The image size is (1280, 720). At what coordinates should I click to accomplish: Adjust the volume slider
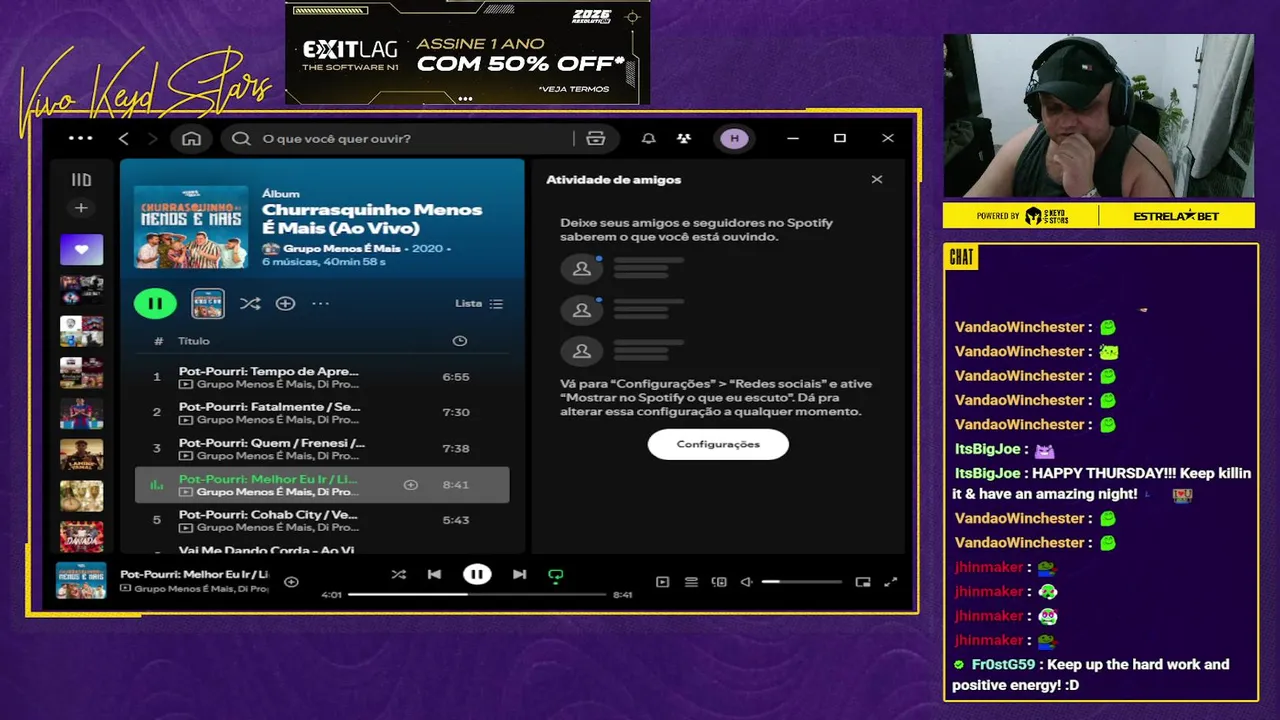pos(801,582)
